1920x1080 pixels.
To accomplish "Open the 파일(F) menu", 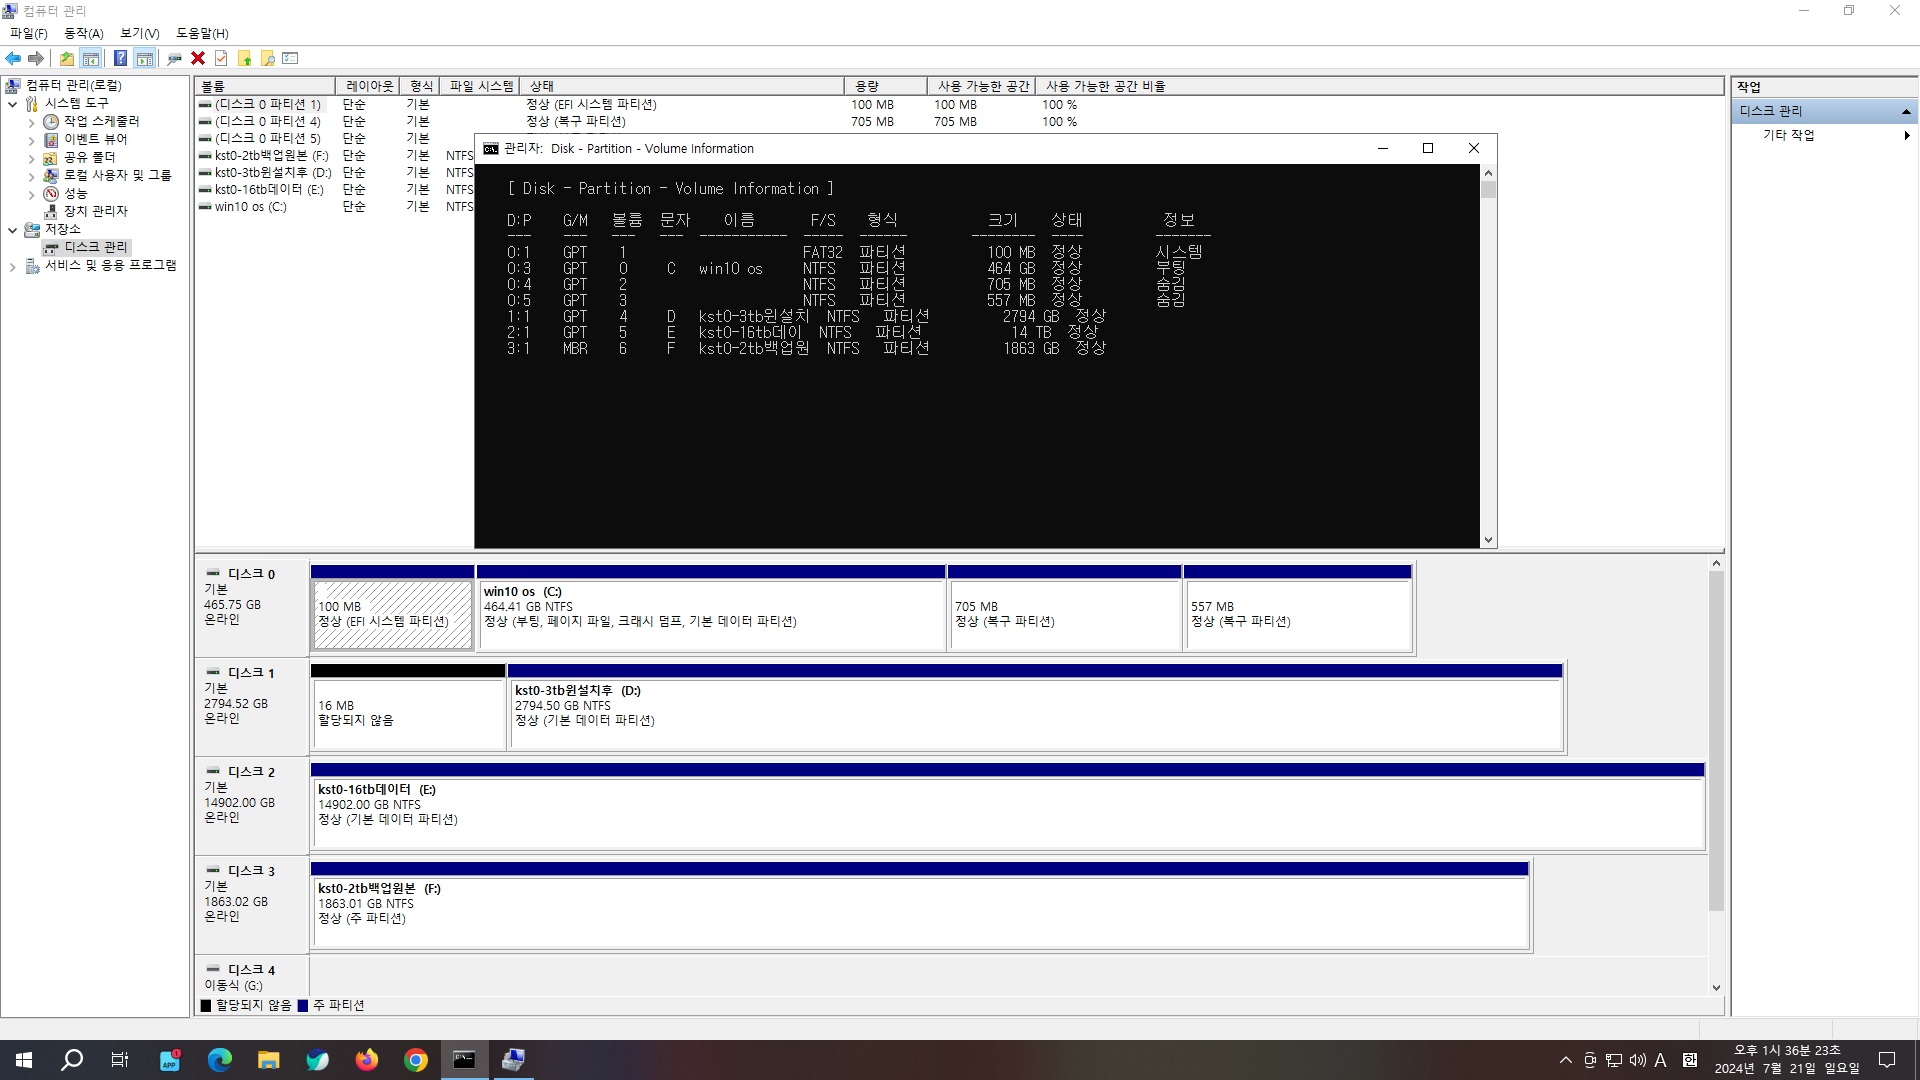I will tap(29, 33).
